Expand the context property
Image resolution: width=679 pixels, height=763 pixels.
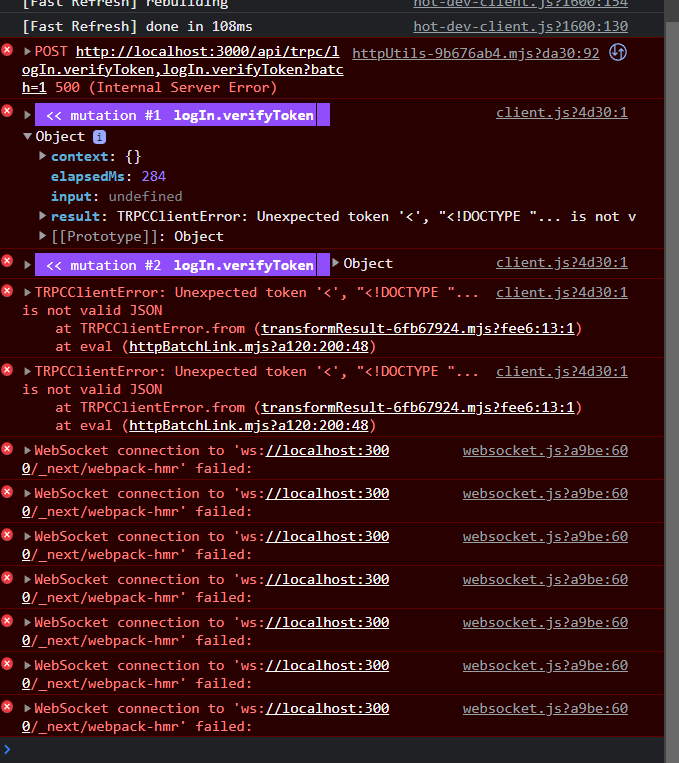click(43, 156)
